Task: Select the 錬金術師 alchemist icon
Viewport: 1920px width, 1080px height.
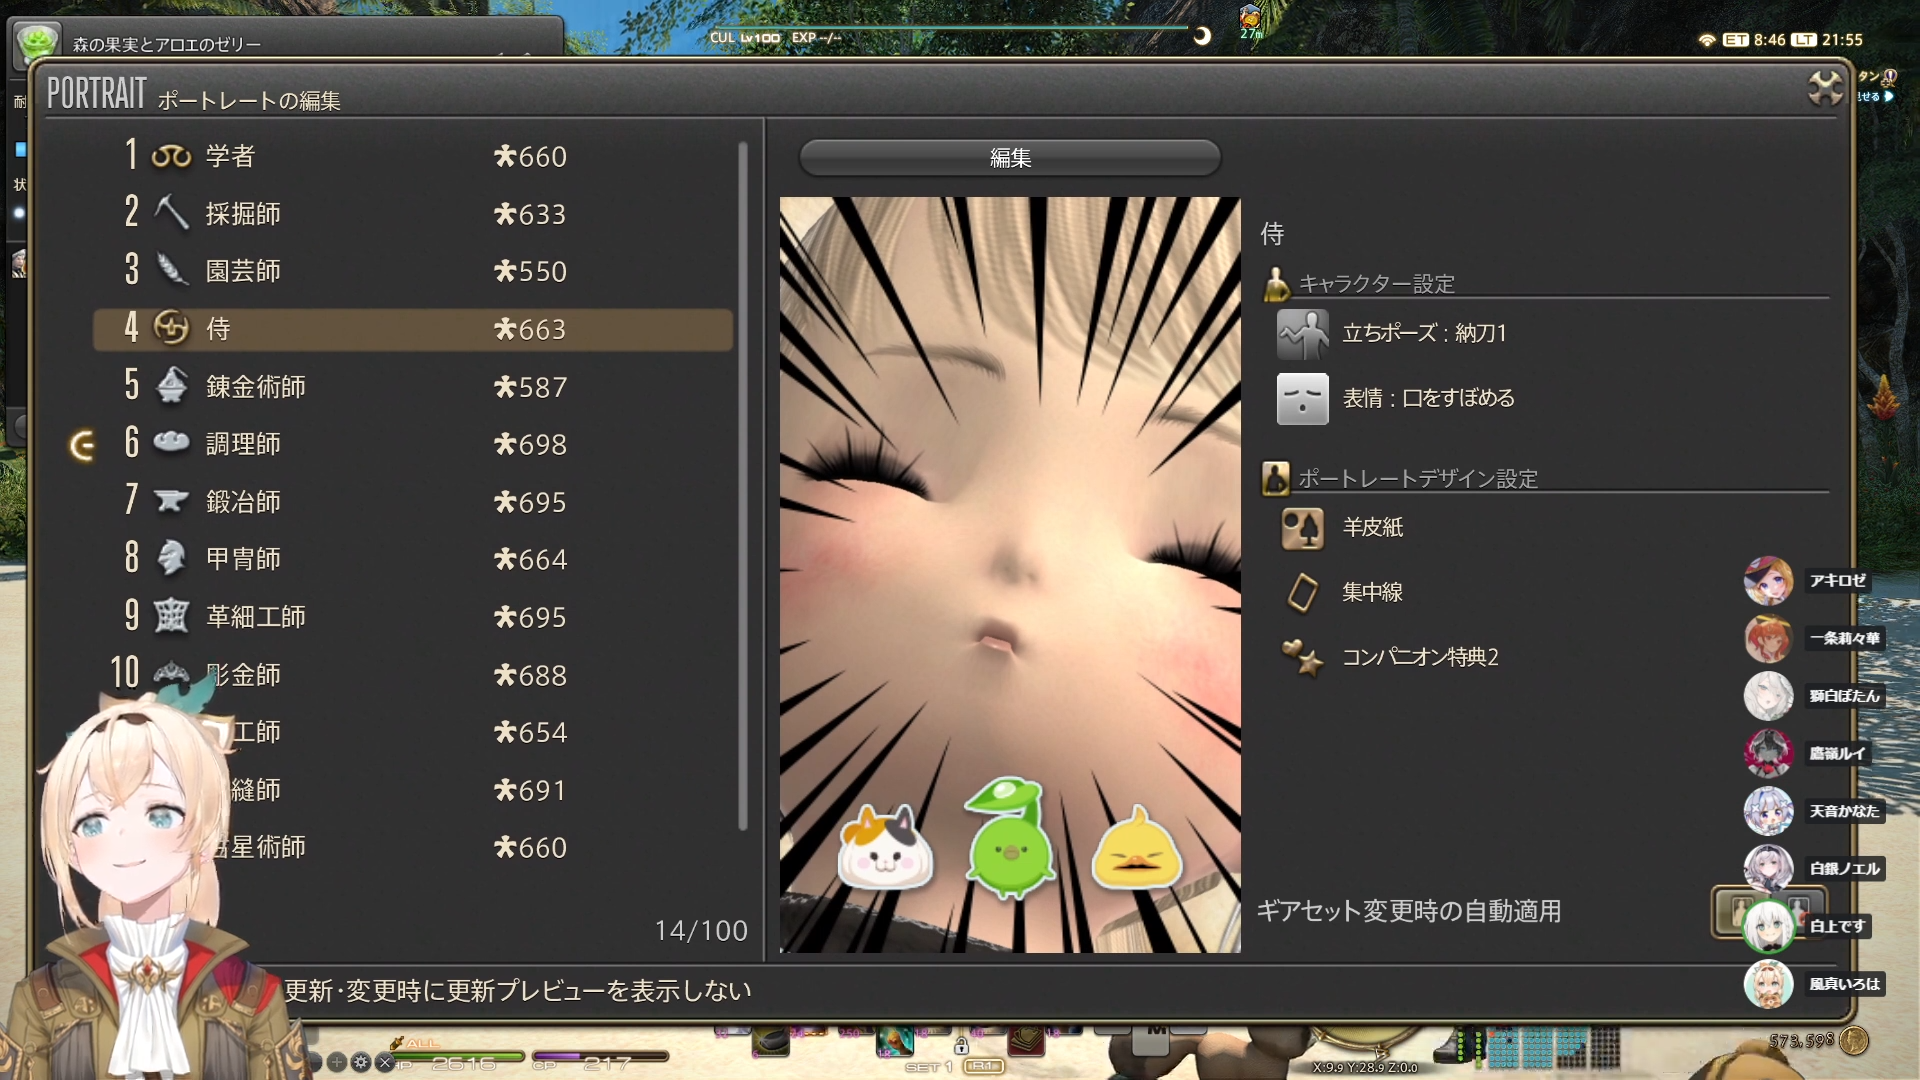Action: pyautogui.click(x=171, y=385)
